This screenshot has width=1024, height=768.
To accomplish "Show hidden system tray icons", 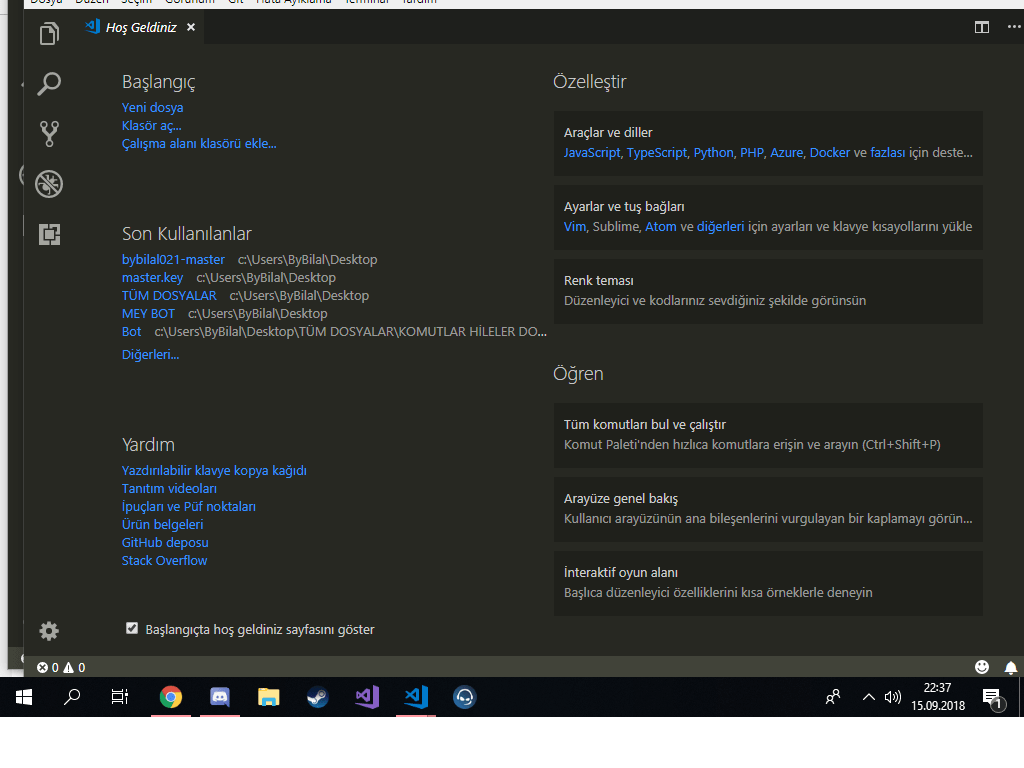I will (x=868, y=697).
